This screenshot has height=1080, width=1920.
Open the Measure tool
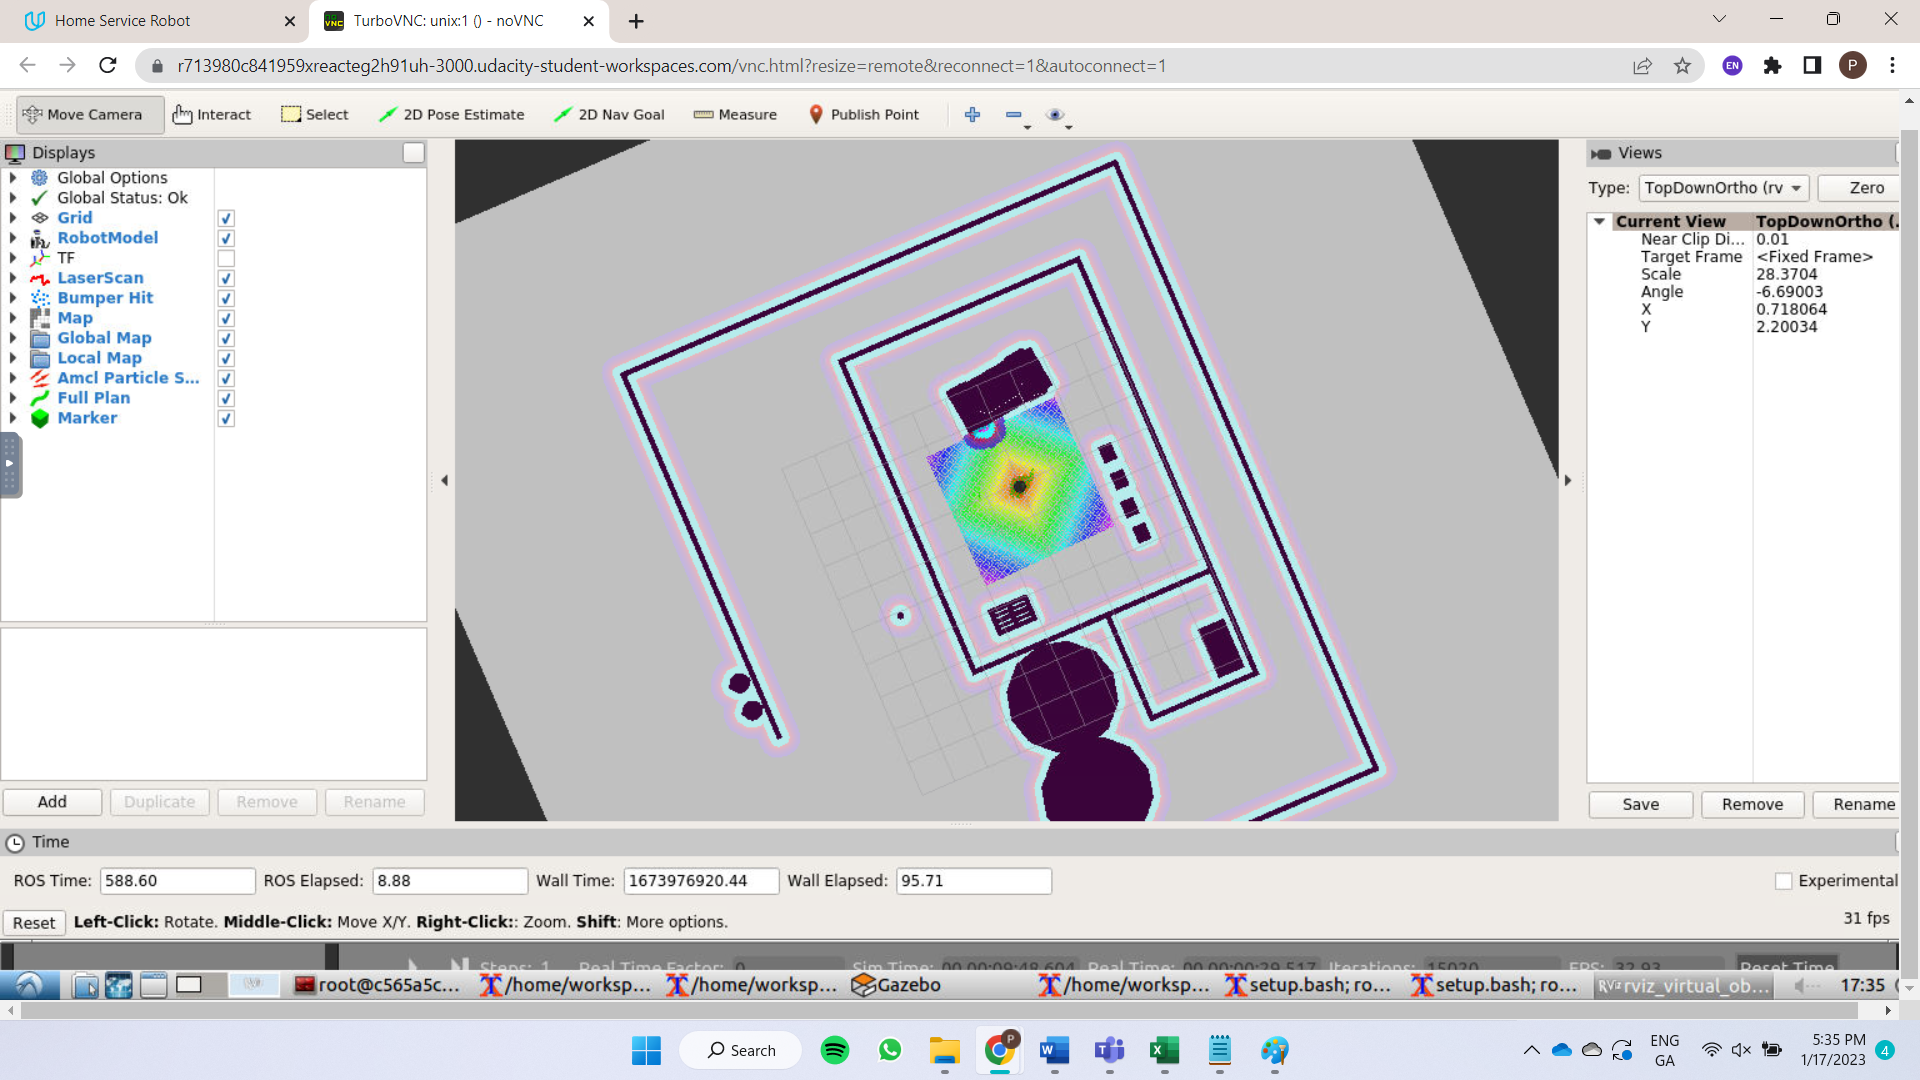735,114
